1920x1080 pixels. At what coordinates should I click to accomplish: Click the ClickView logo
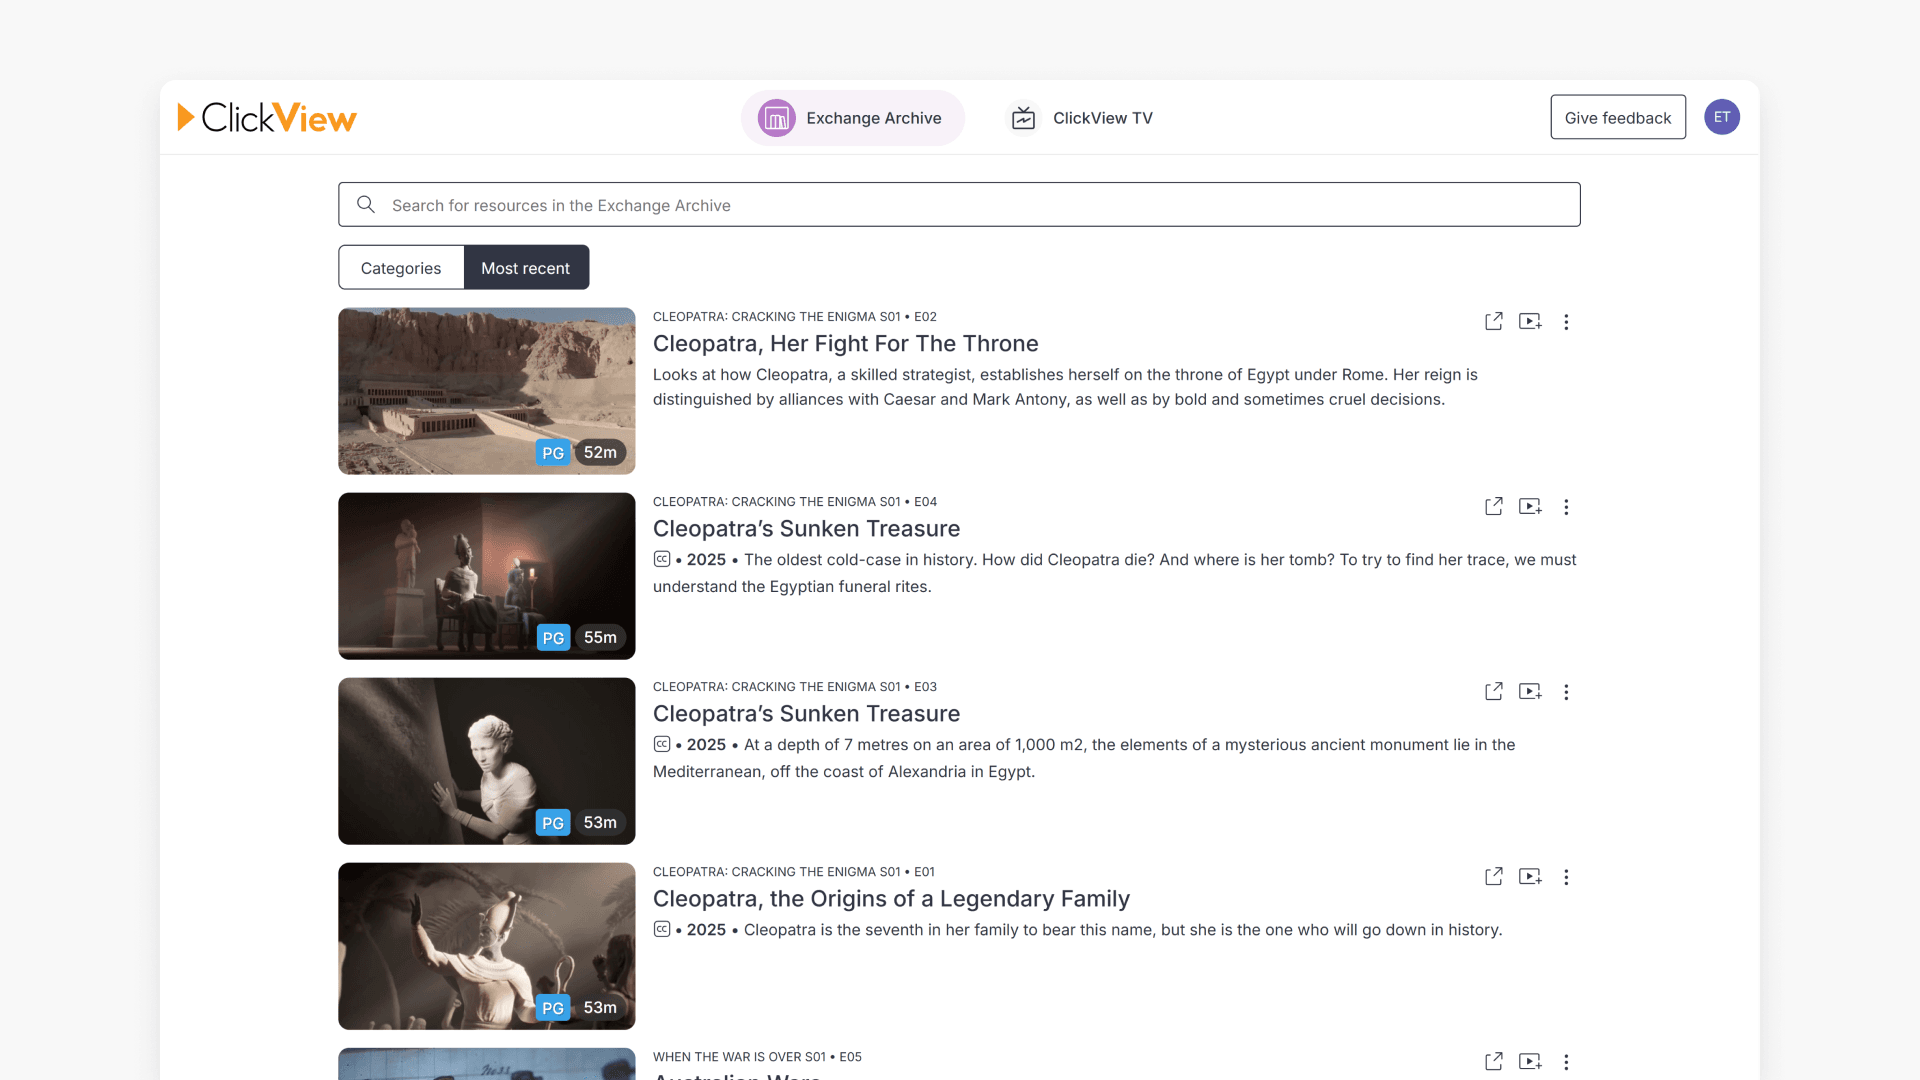pyautogui.click(x=267, y=118)
